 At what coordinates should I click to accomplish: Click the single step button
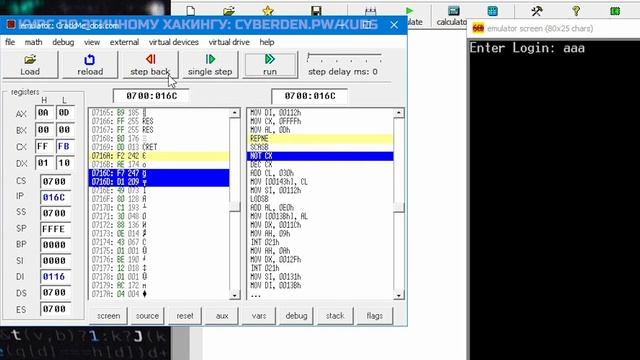210,64
